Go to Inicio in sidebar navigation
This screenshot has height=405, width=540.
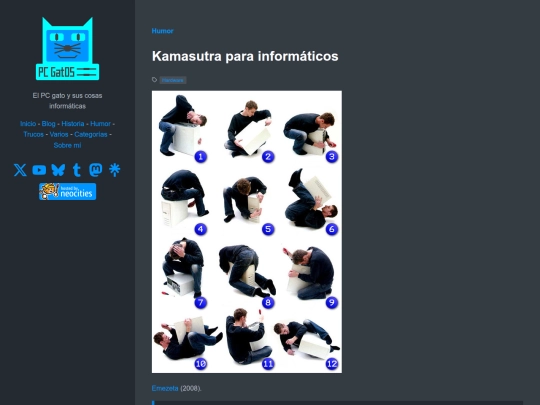(x=28, y=124)
